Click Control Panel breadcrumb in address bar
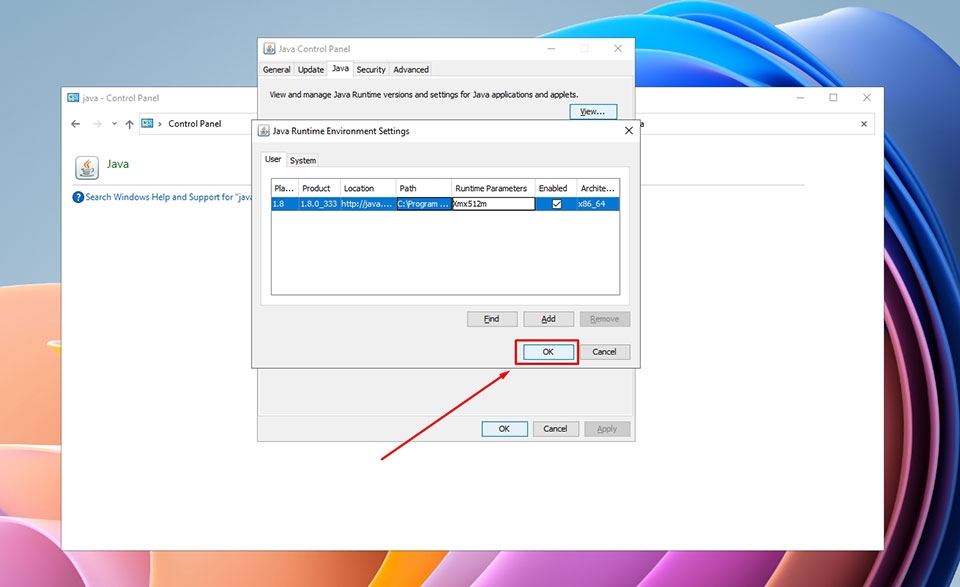This screenshot has height=587, width=960. 195,124
